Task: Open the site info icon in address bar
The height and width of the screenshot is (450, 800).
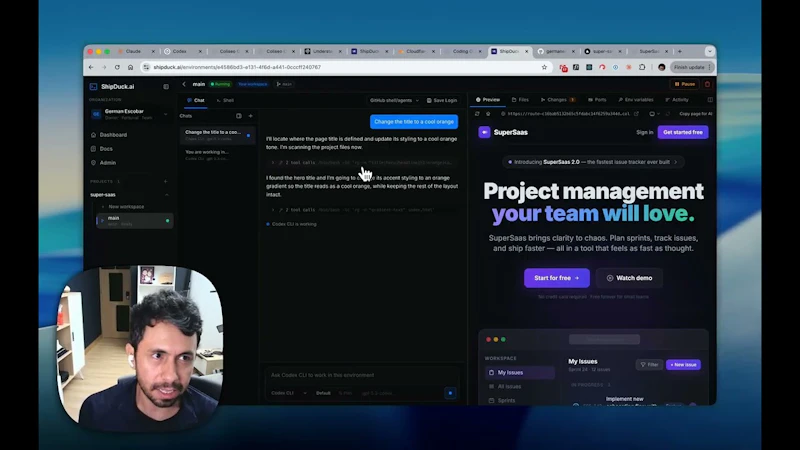Action: pyautogui.click(x=146, y=67)
